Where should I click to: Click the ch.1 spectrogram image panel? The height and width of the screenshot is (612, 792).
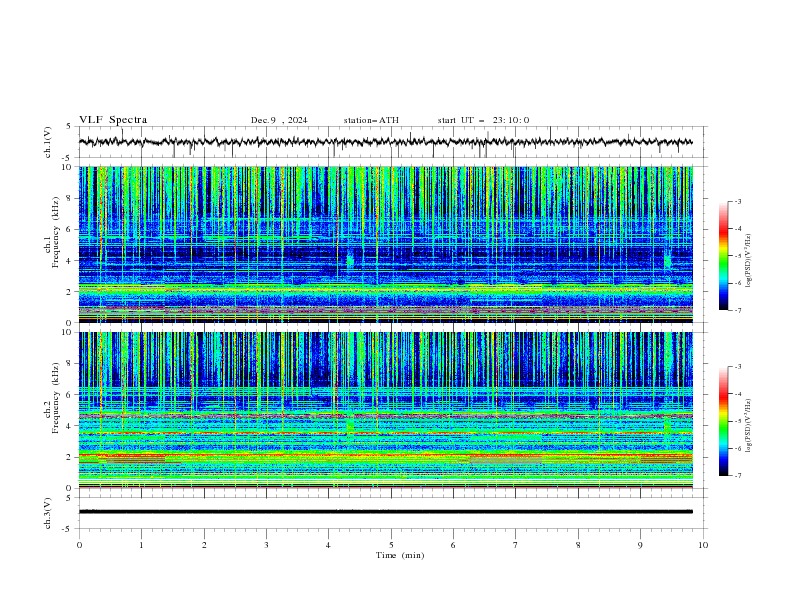click(x=385, y=244)
